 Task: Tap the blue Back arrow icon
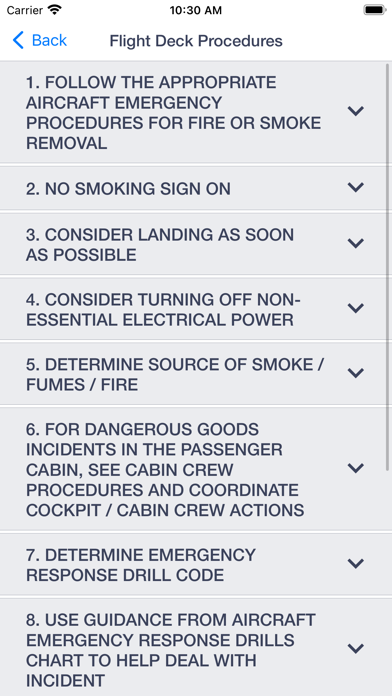point(18,40)
